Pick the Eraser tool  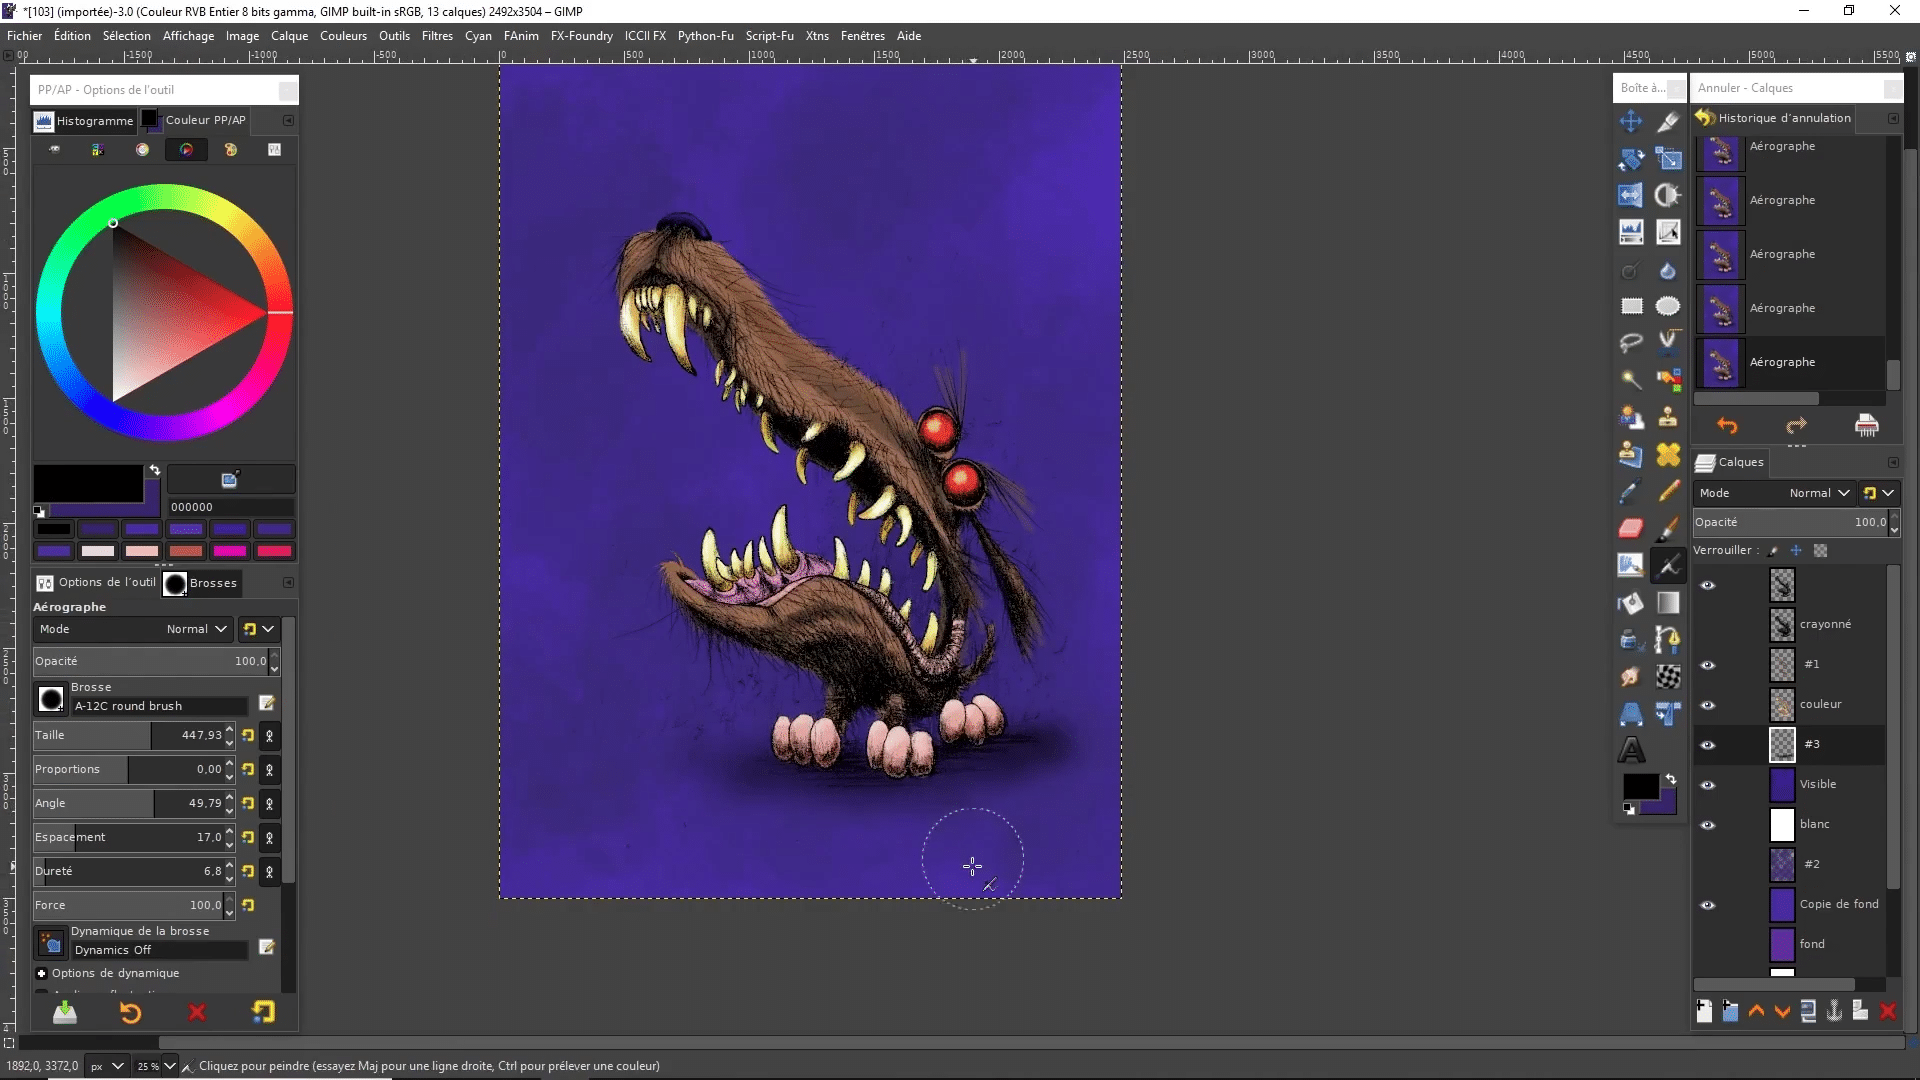pos(1631,528)
